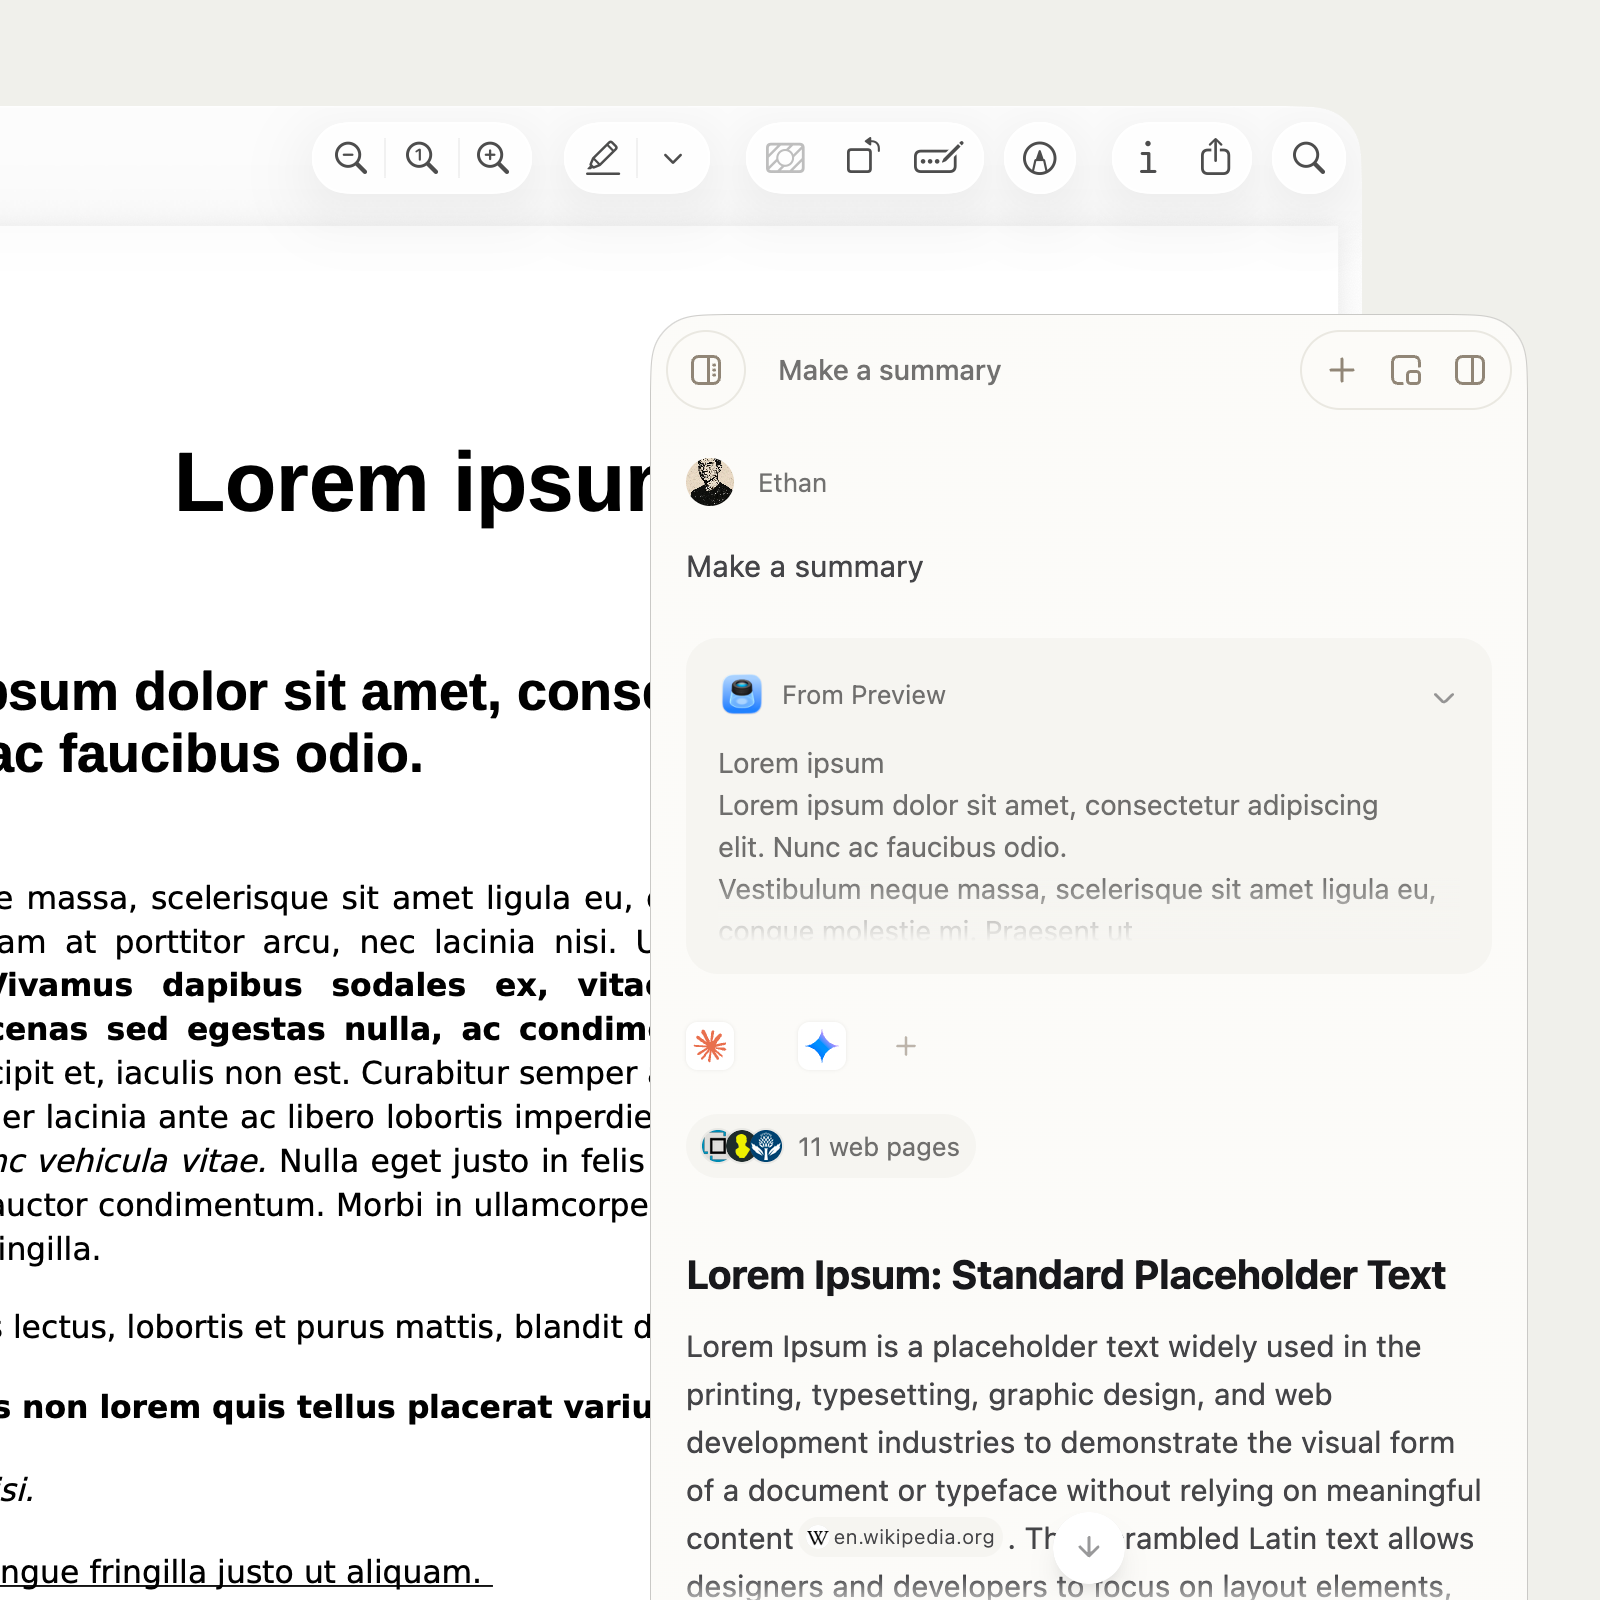Select the Gemini sparkle model icon
1600x1600 pixels.
821,1046
